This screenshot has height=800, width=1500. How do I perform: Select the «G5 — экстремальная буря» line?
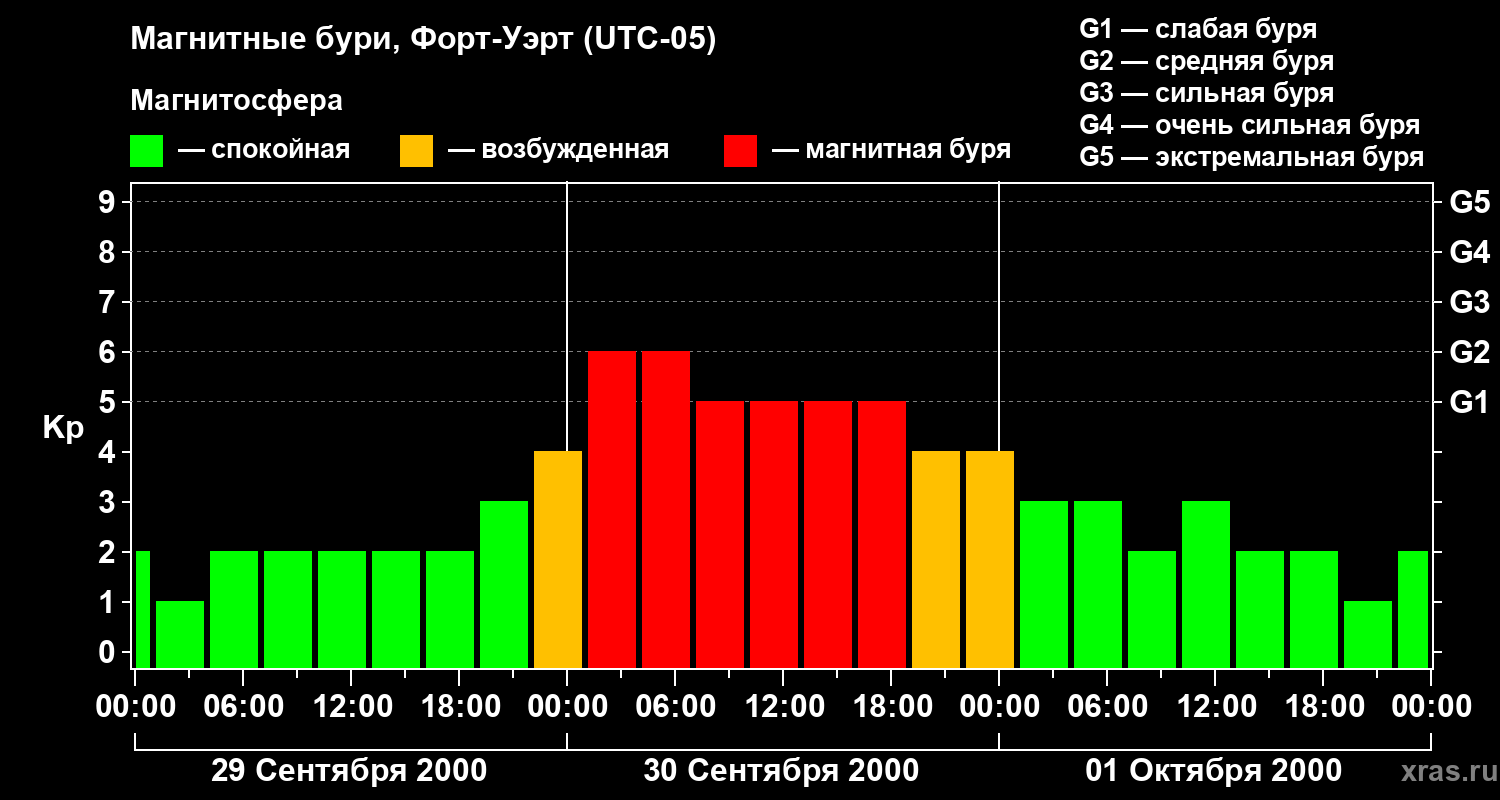1251,157
